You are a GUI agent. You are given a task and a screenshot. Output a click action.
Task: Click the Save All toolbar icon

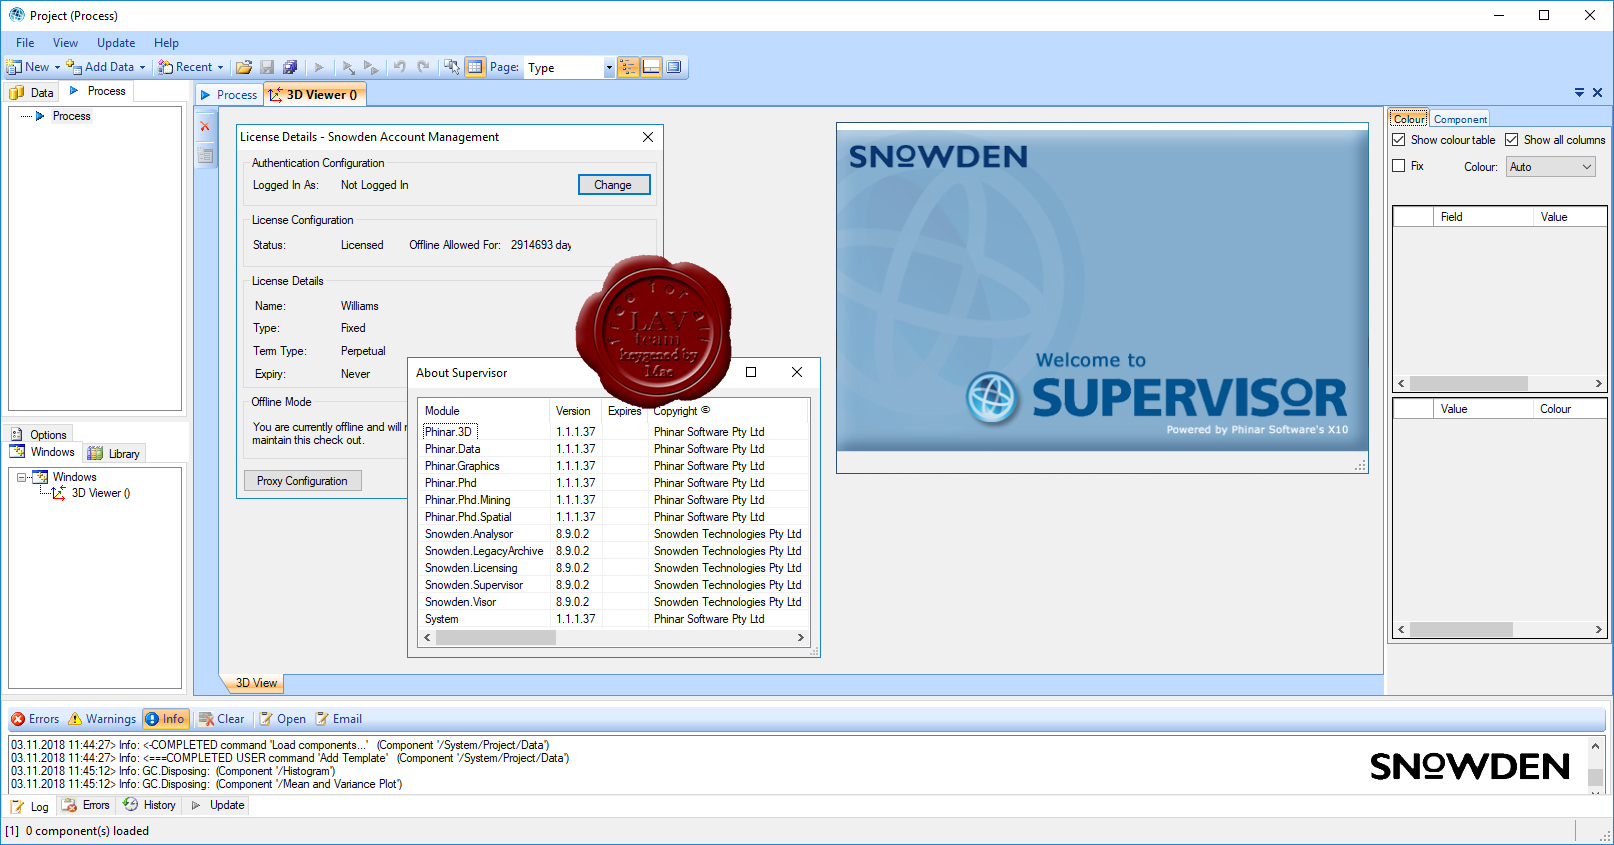coord(290,67)
